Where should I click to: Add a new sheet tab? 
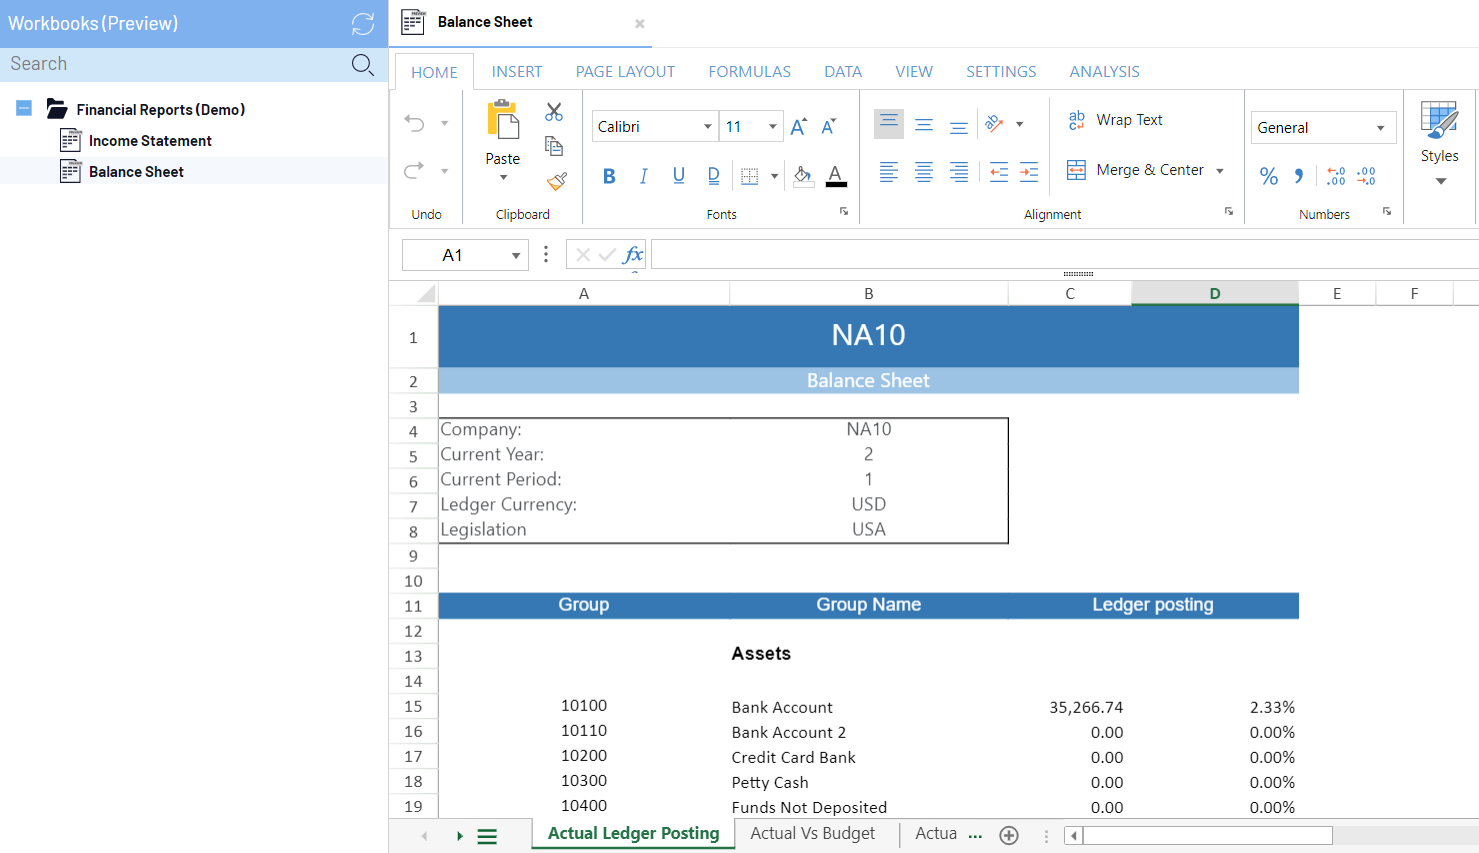coord(1009,835)
